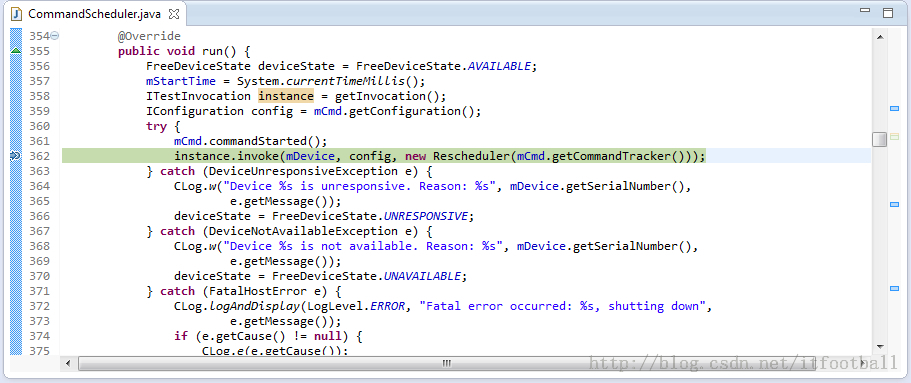Close the CommandScheduler.java tab

click(x=174, y=13)
